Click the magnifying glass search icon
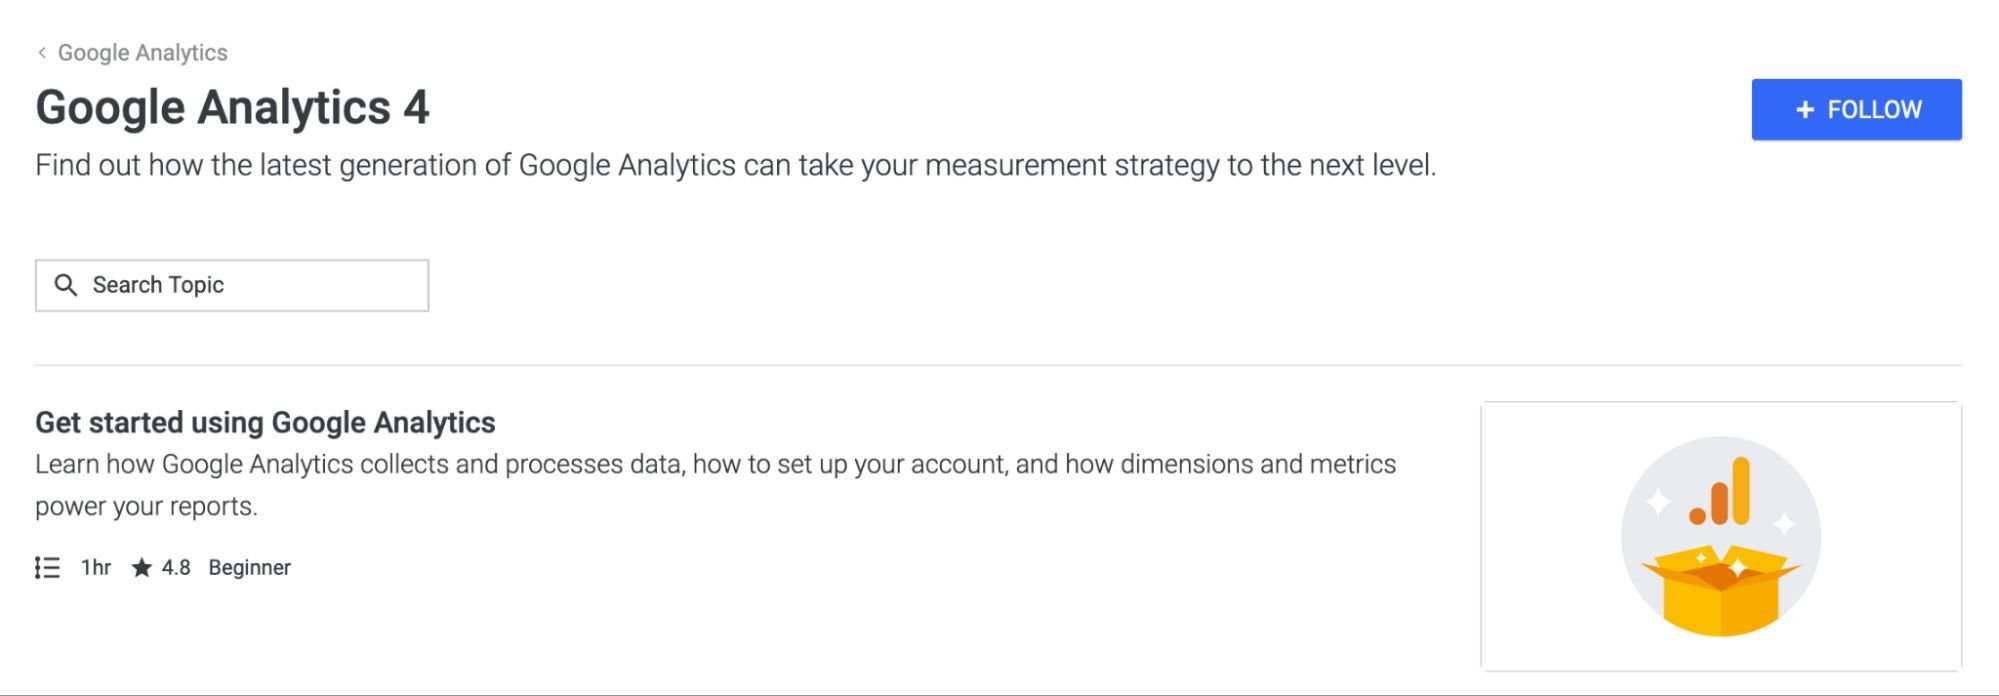The width and height of the screenshot is (1999, 696). click(66, 285)
